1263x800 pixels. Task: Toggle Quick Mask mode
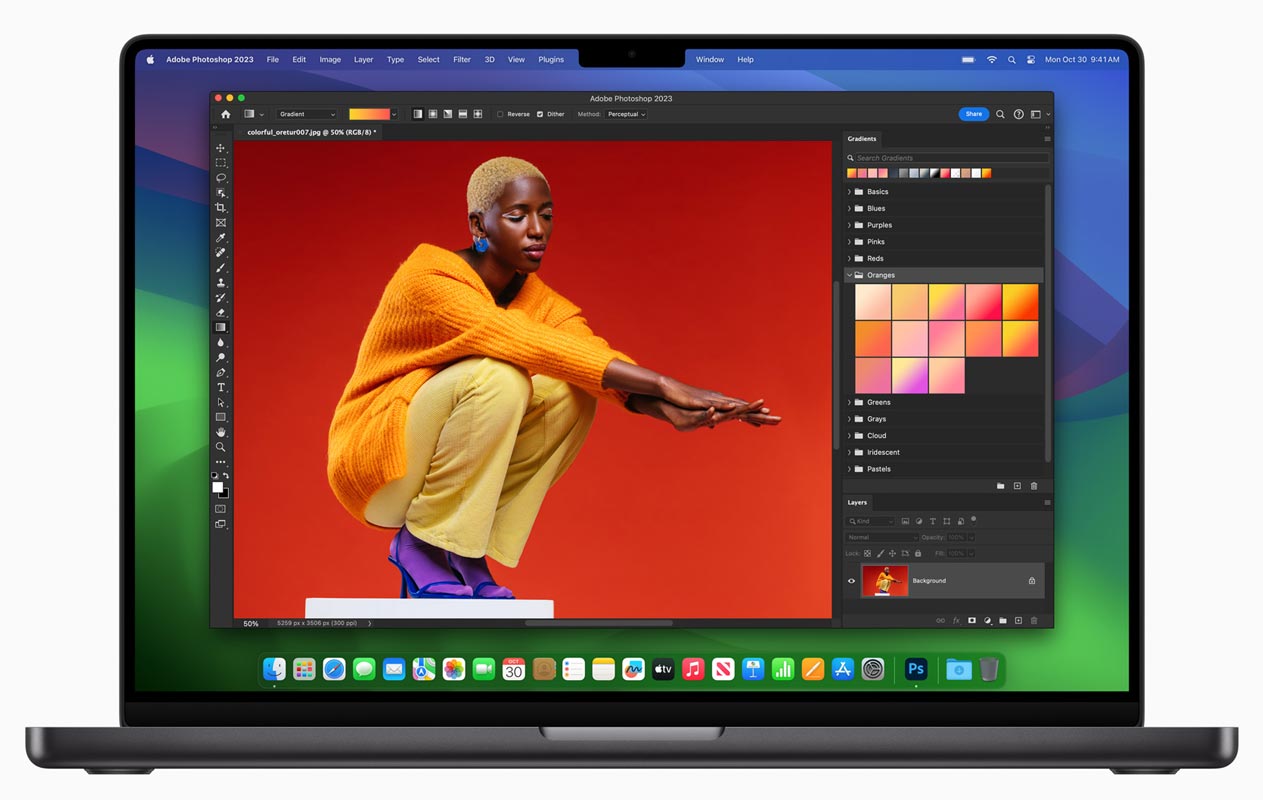[x=221, y=509]
